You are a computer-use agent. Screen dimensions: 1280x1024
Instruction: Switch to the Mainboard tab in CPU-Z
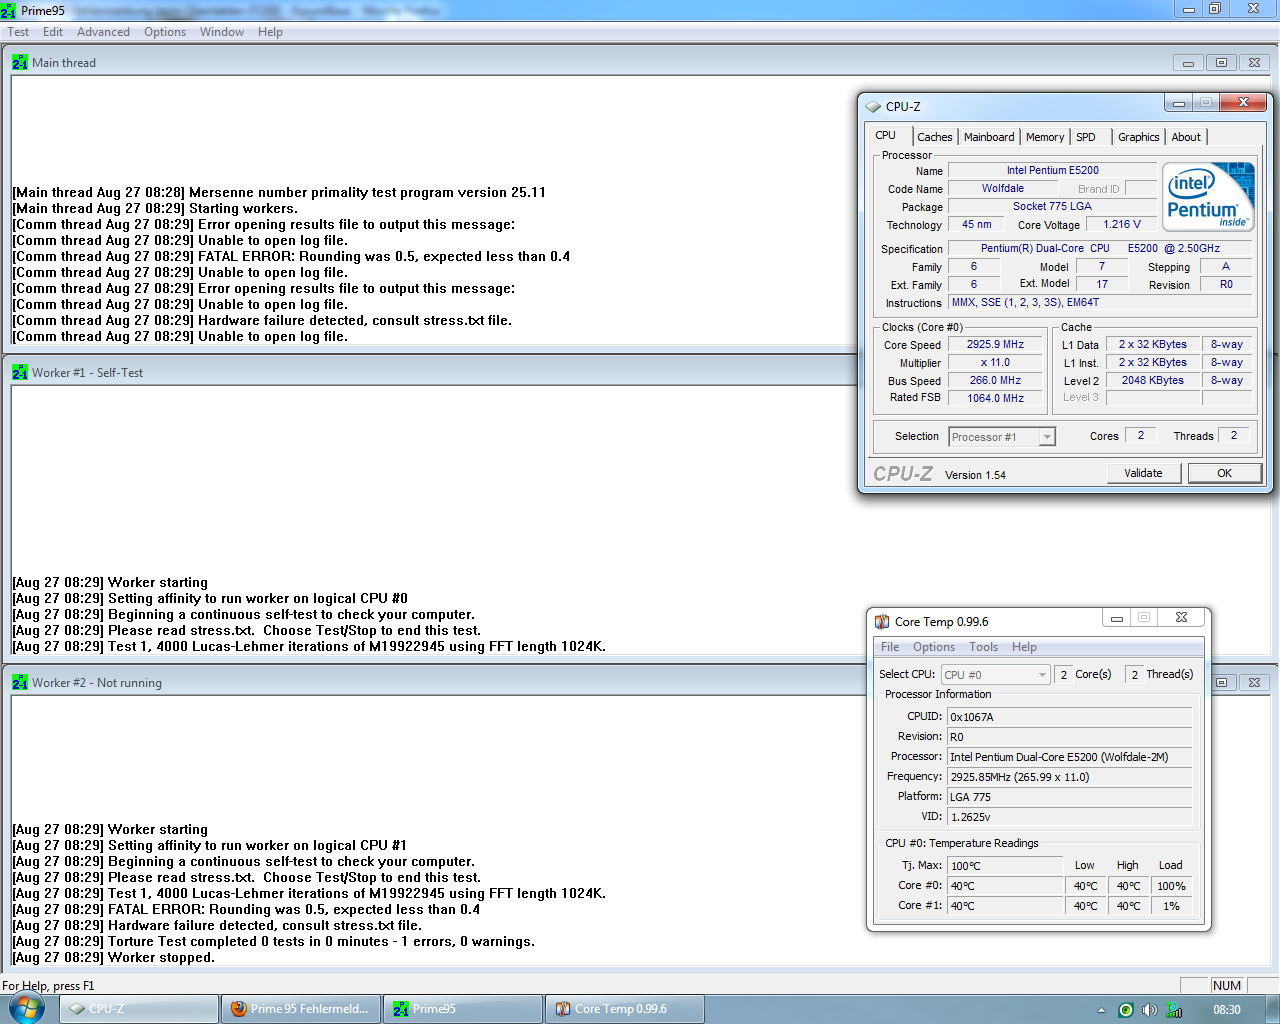pos(989,137)
